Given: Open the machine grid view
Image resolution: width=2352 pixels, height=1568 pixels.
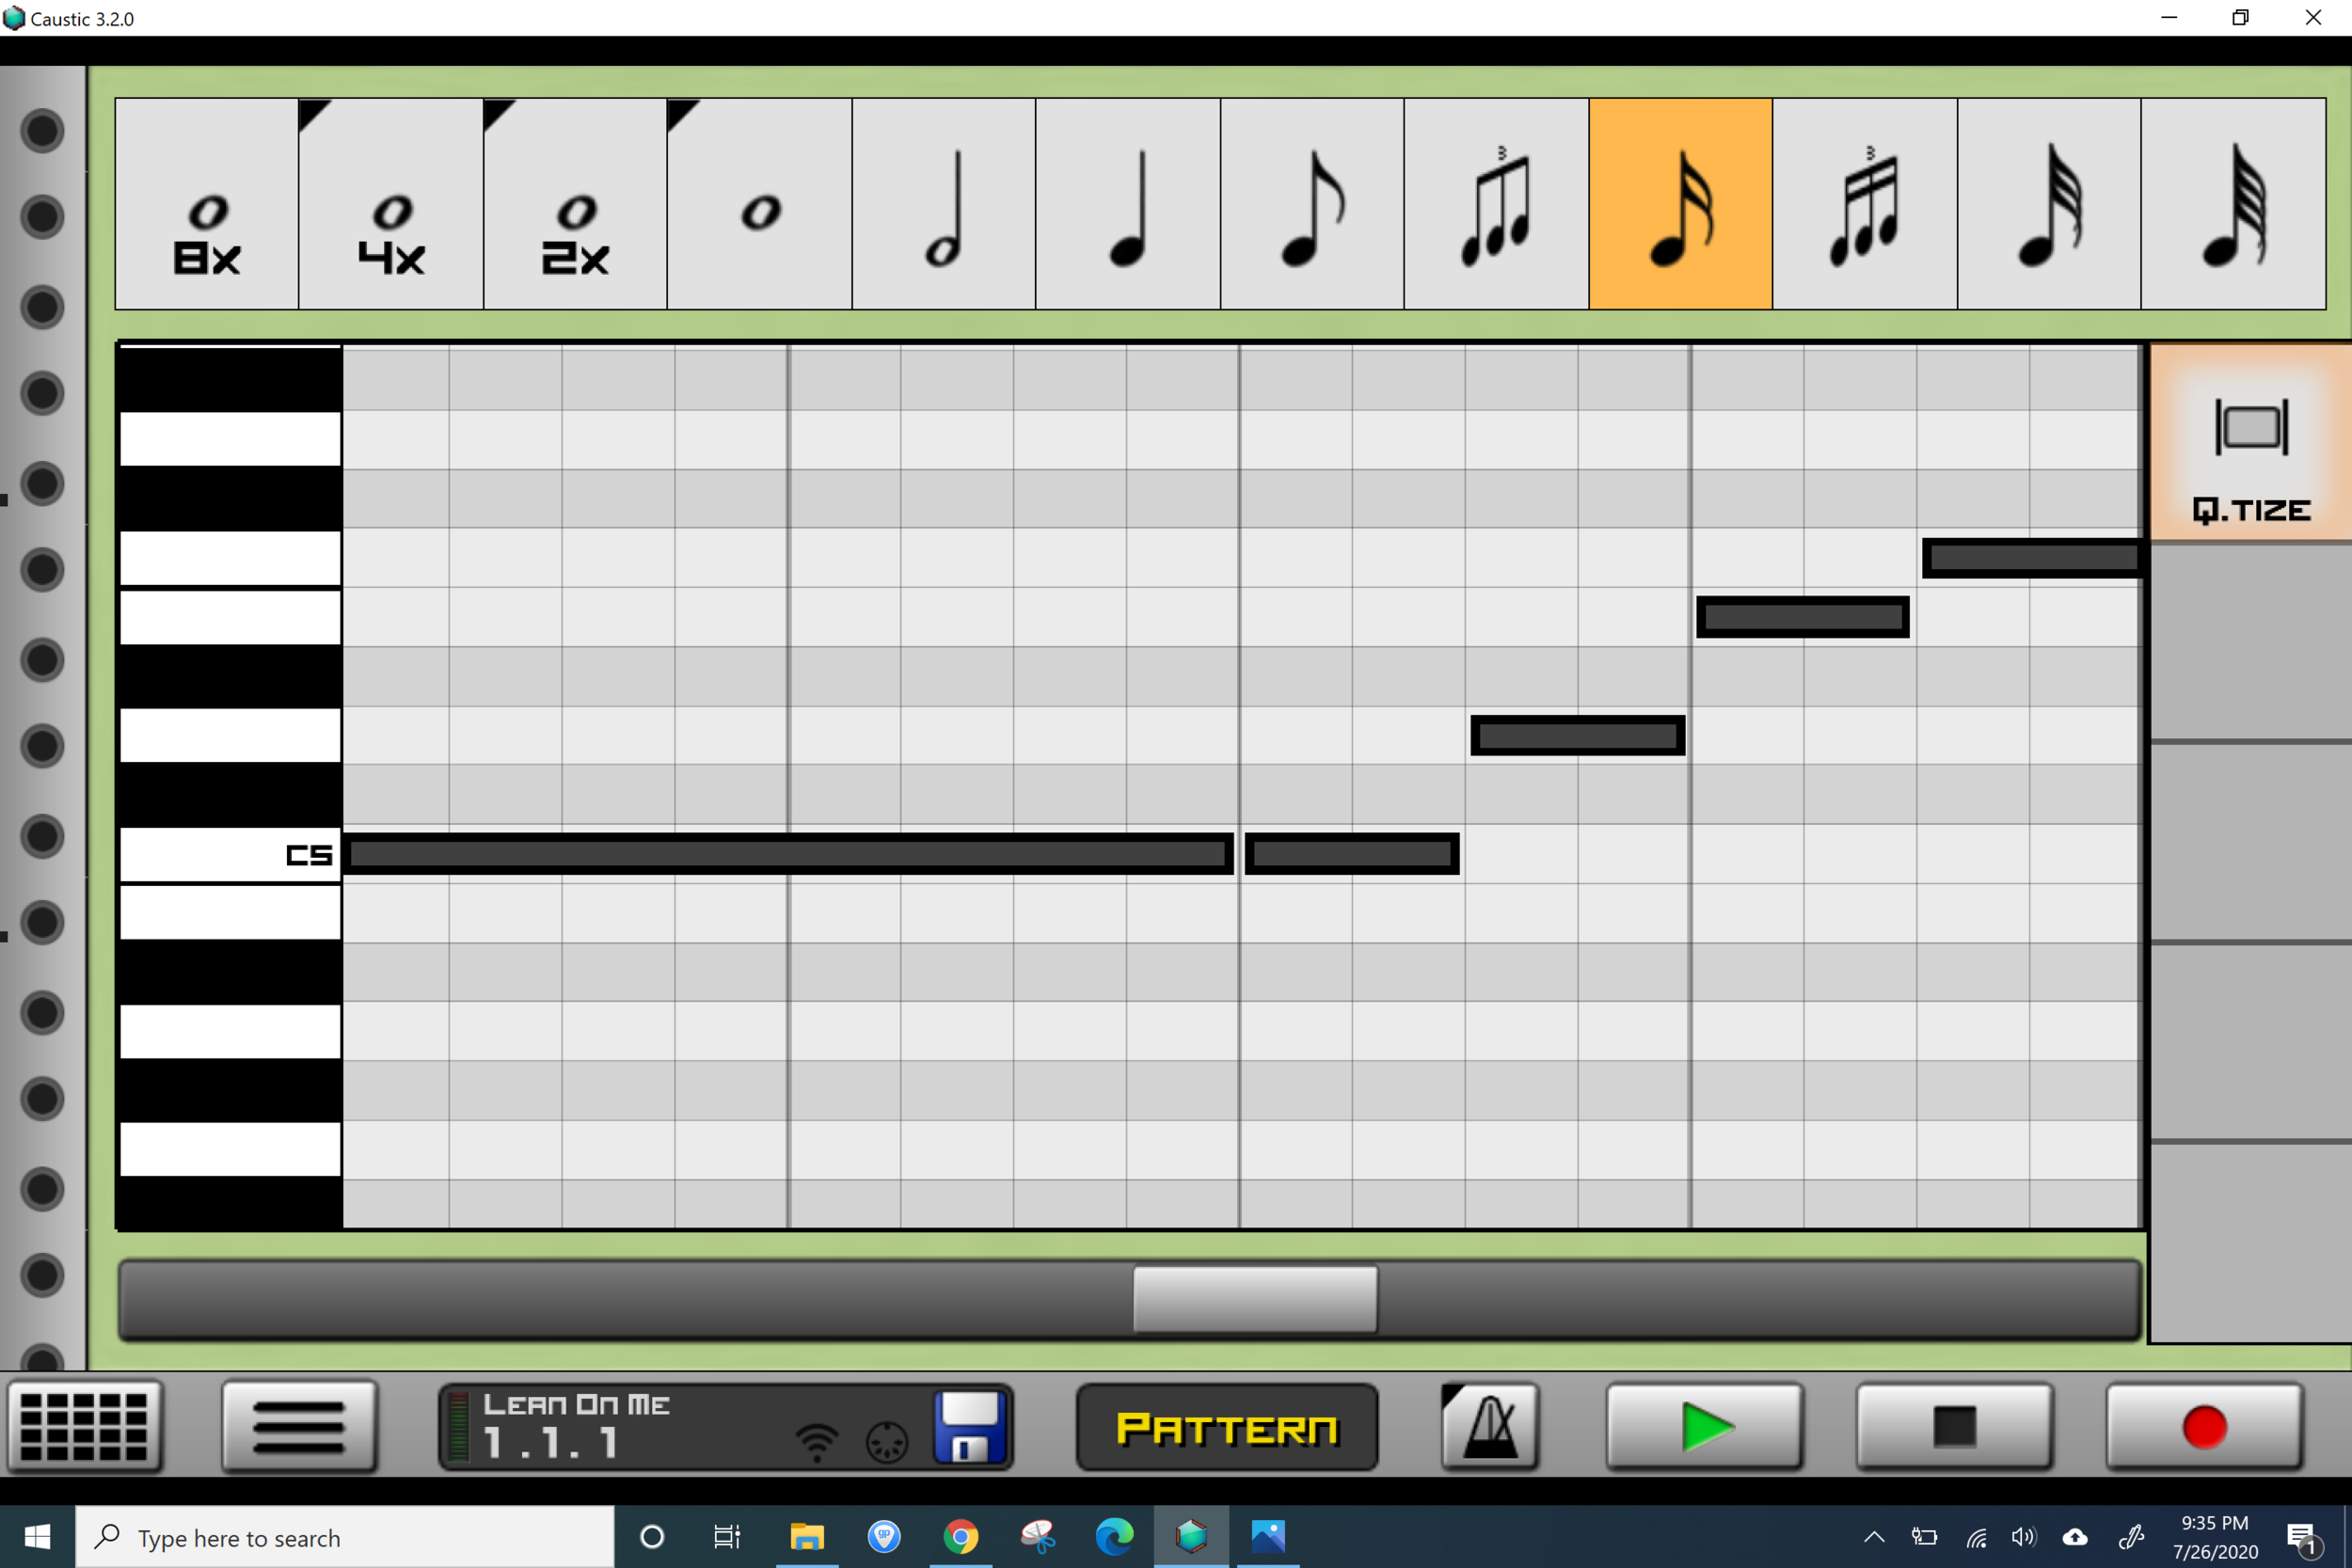Looking at the screenshot, I should point(84,1427).
